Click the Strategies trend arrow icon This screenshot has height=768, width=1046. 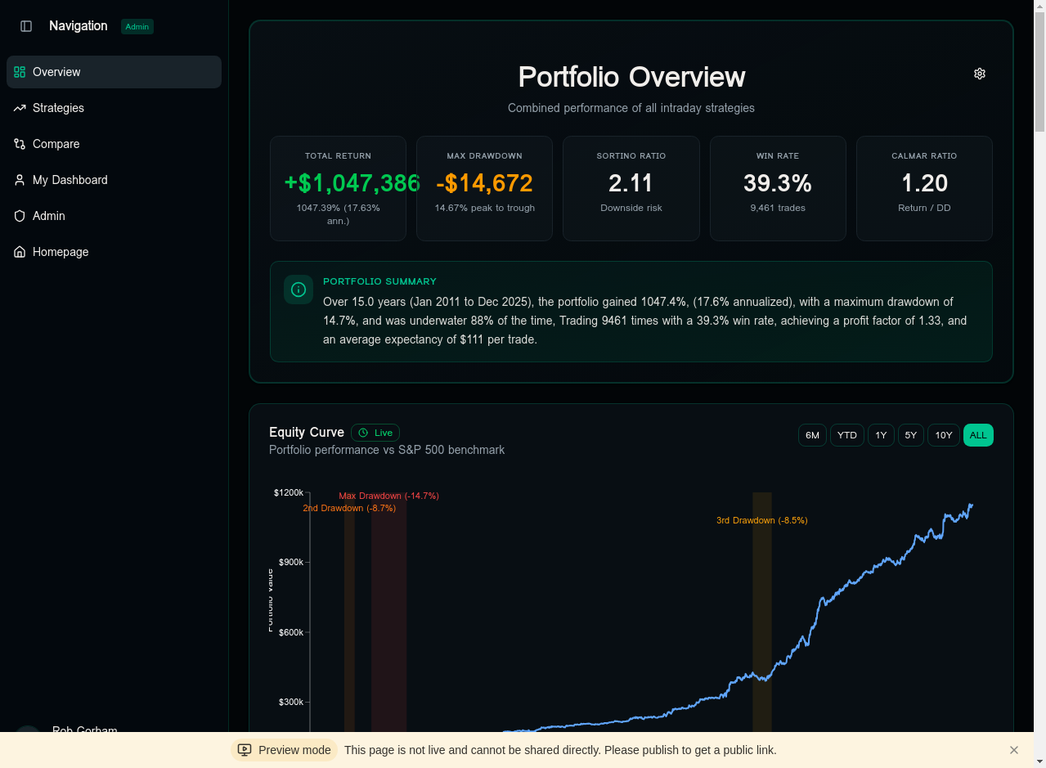point(20,108)
